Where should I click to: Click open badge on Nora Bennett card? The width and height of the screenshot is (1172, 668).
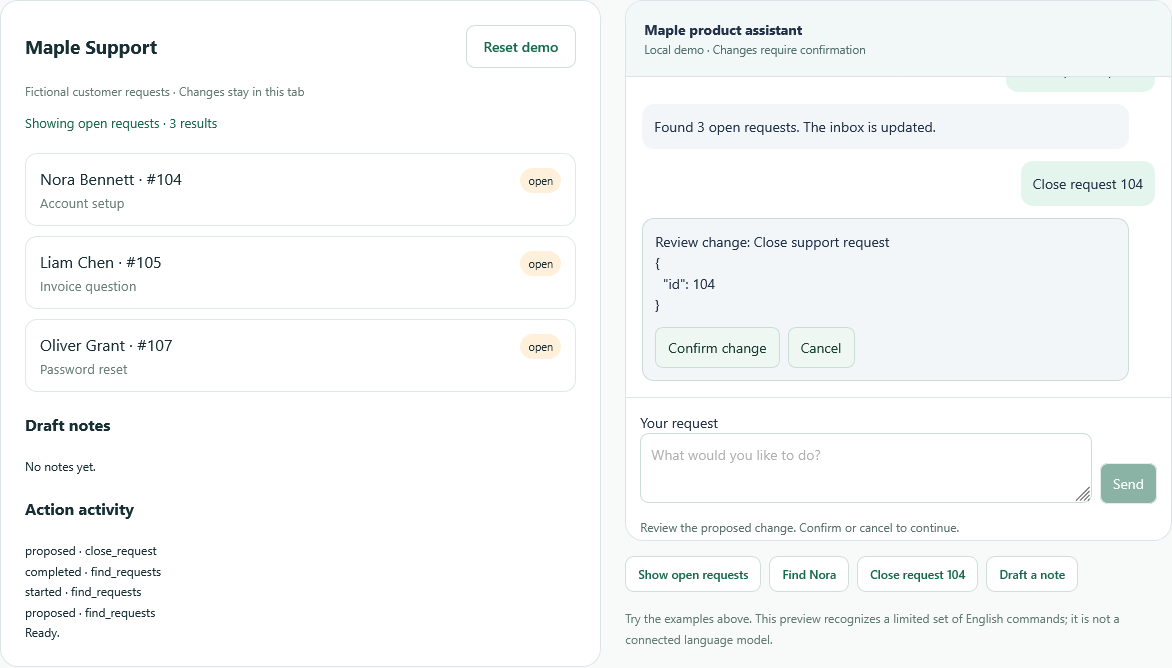click(x=540, y=181)
